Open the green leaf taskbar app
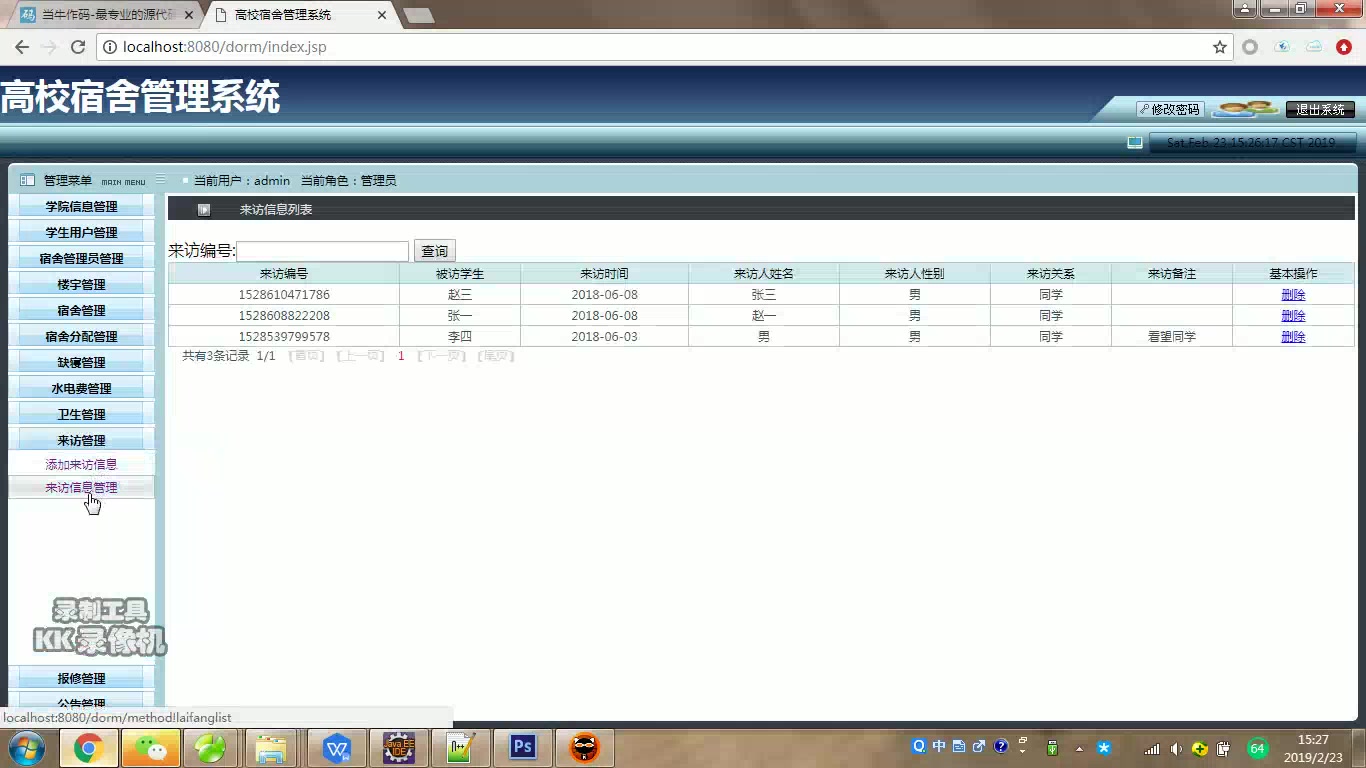The width and height of the screenshot is (1366, 768). point(209,748)
